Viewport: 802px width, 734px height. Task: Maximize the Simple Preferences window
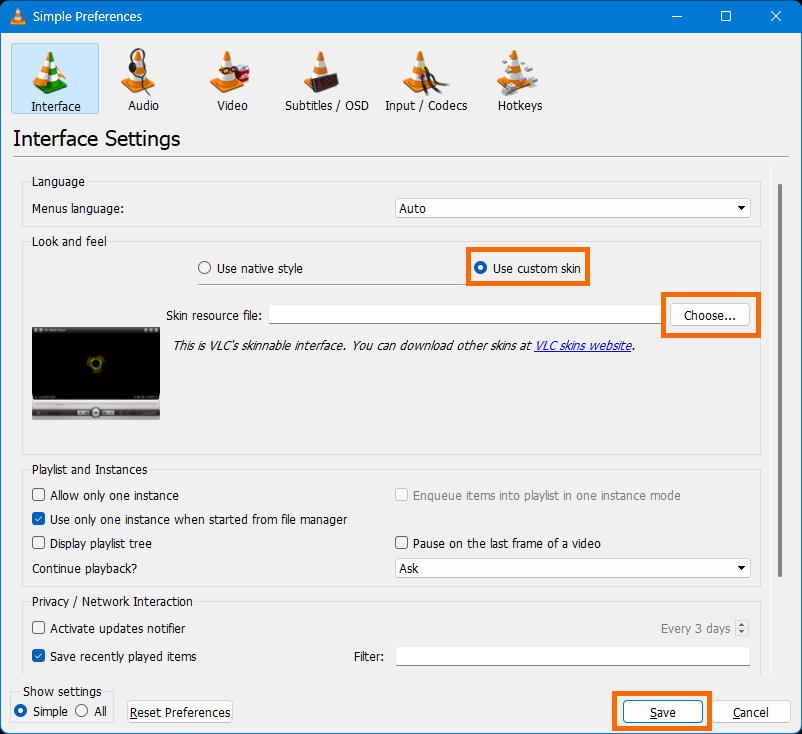pos(725,16)
